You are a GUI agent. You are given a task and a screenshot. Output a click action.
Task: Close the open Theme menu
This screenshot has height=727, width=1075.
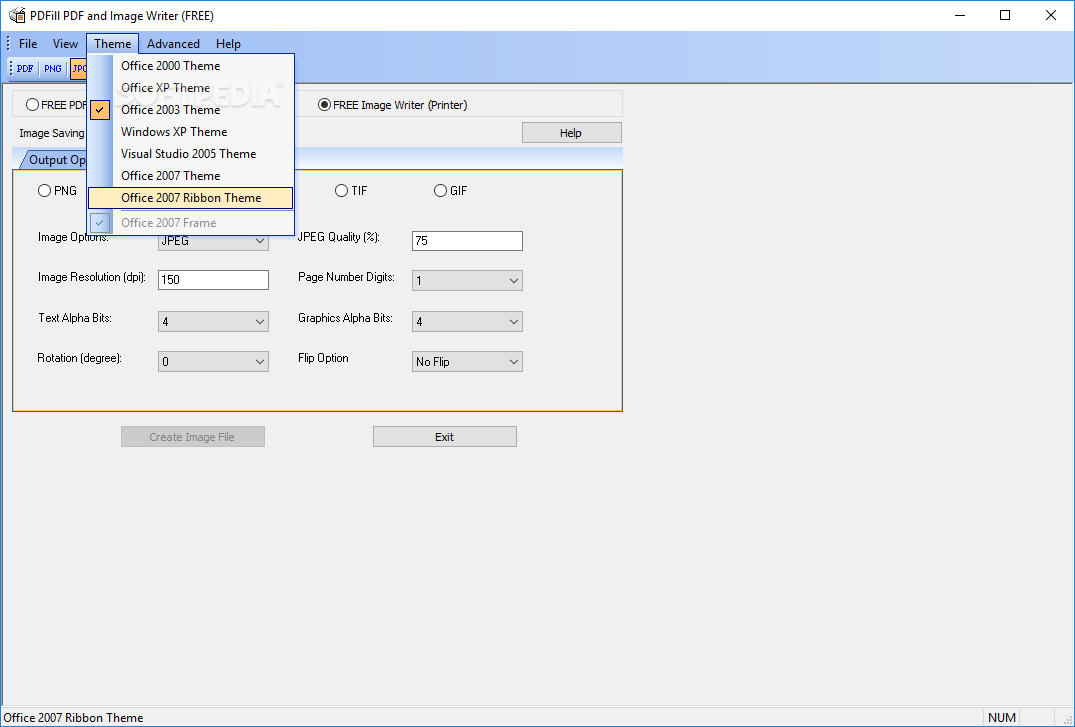click(112, 43)
